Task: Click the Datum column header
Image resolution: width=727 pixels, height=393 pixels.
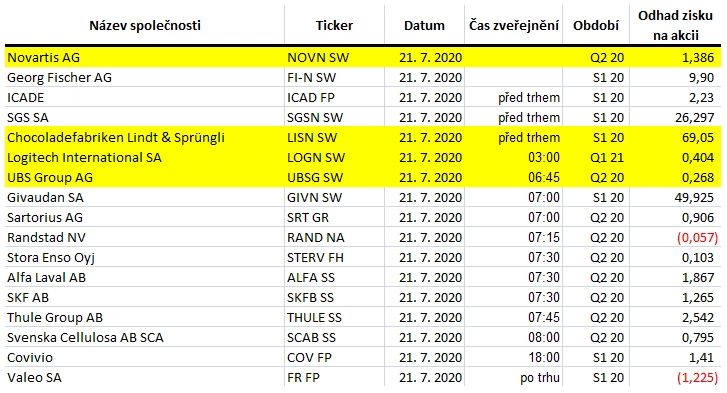Action: 424,25
